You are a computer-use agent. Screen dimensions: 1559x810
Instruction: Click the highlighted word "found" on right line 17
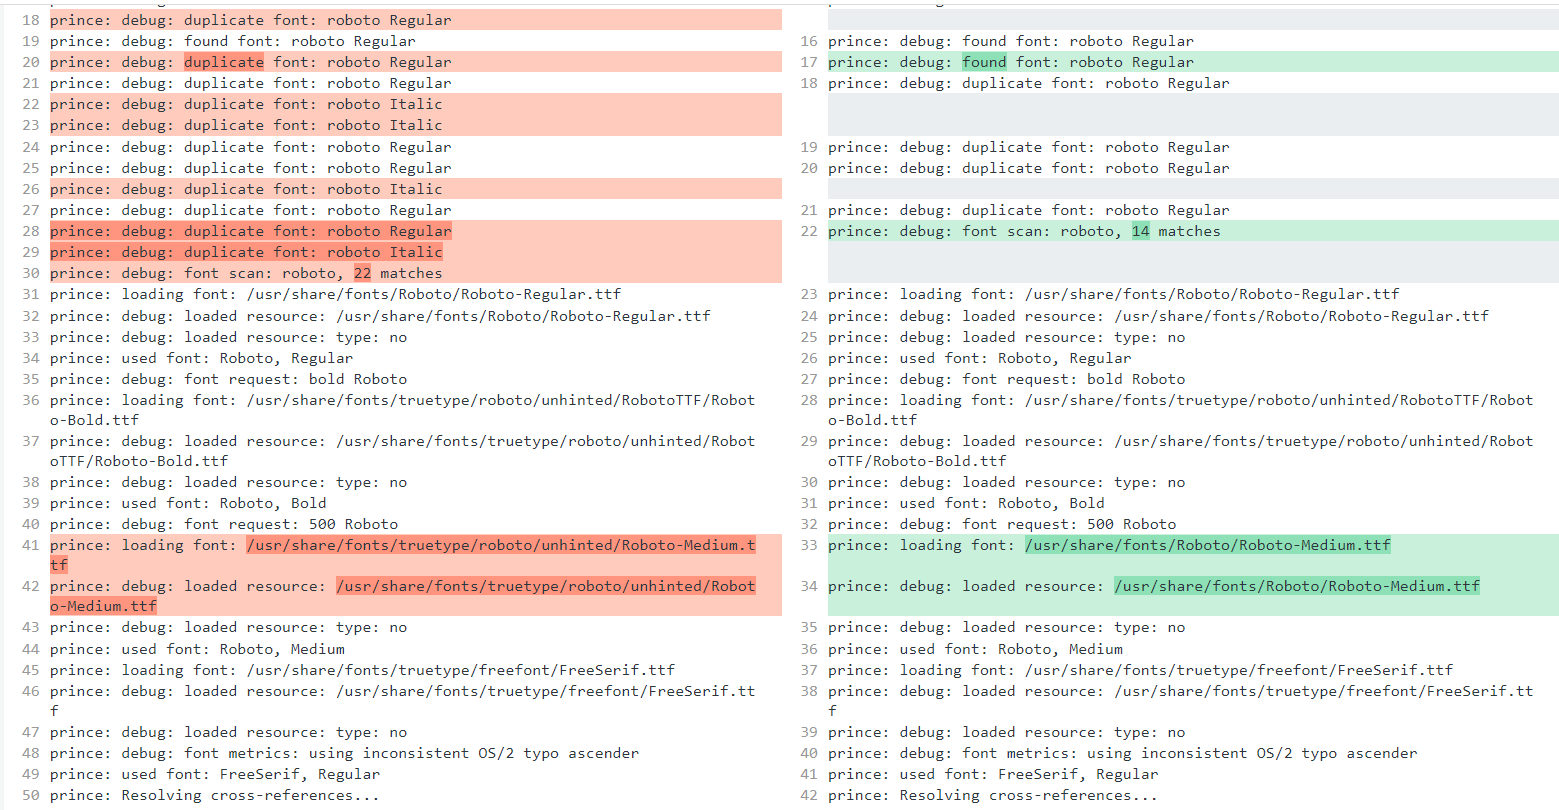[984, 62]
